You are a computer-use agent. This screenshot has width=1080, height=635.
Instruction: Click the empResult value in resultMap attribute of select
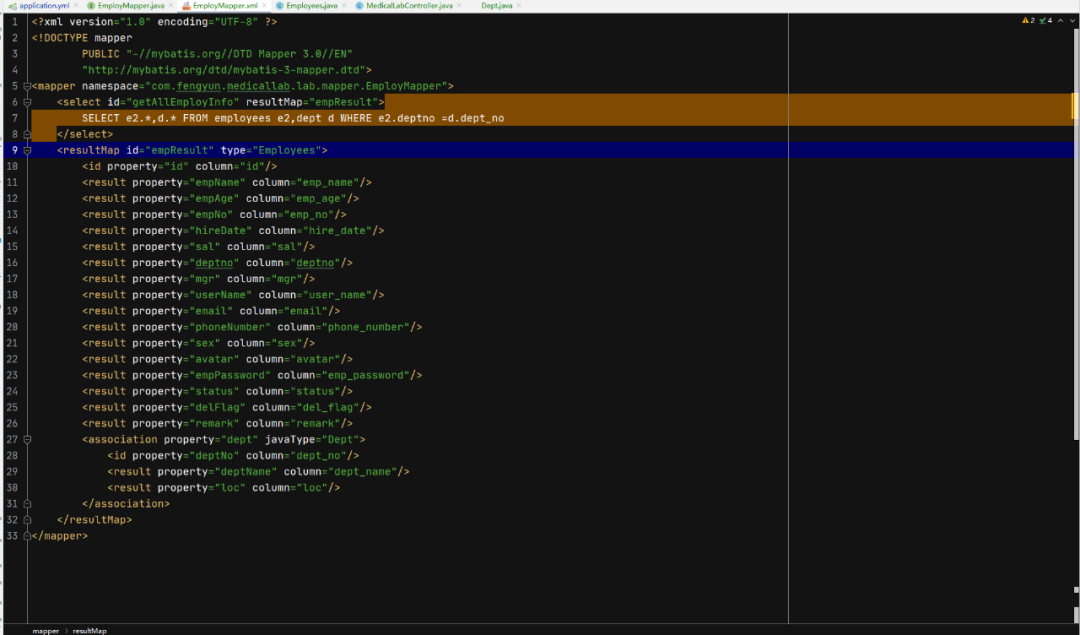point(343,102)
